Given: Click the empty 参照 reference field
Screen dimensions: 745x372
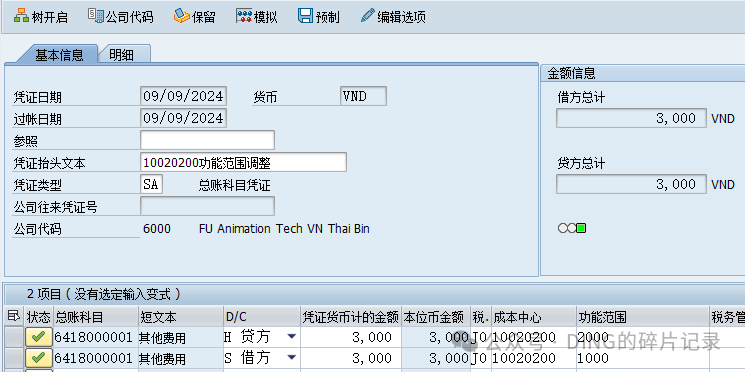Looking at the screenshot, I should click(x=207, y=140).
